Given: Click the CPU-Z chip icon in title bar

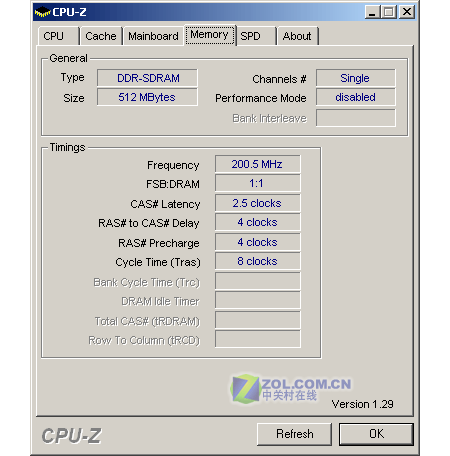Looking at the screenshot, I should (43, 12).
